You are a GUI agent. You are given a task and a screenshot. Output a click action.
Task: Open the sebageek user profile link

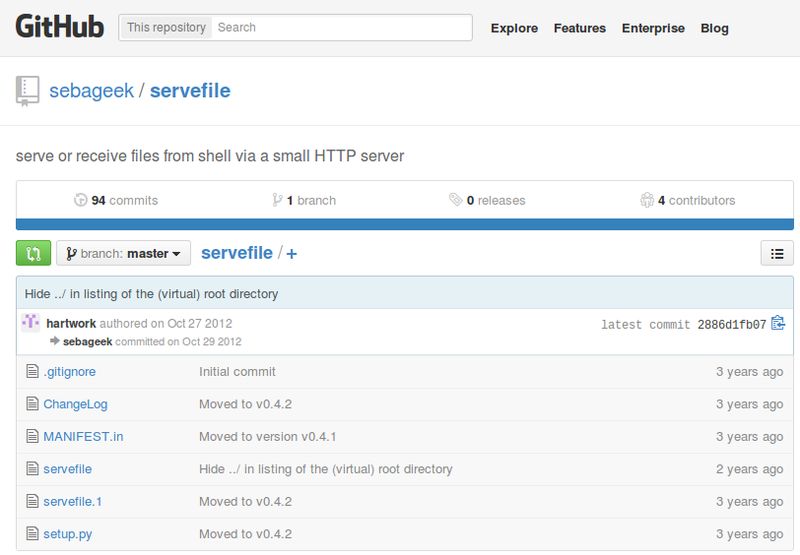point(91,91)
